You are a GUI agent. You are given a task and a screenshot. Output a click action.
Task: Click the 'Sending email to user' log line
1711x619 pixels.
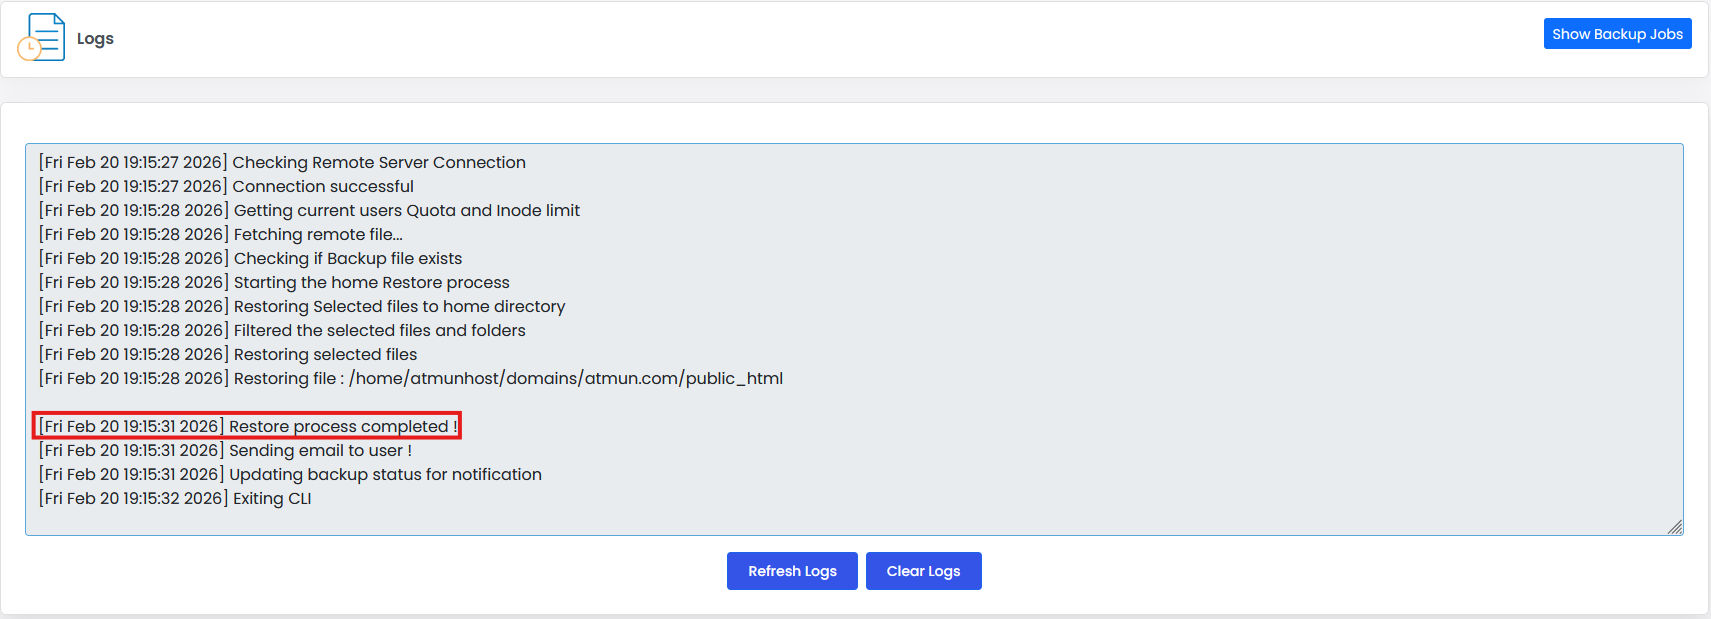tap(225, 451)
